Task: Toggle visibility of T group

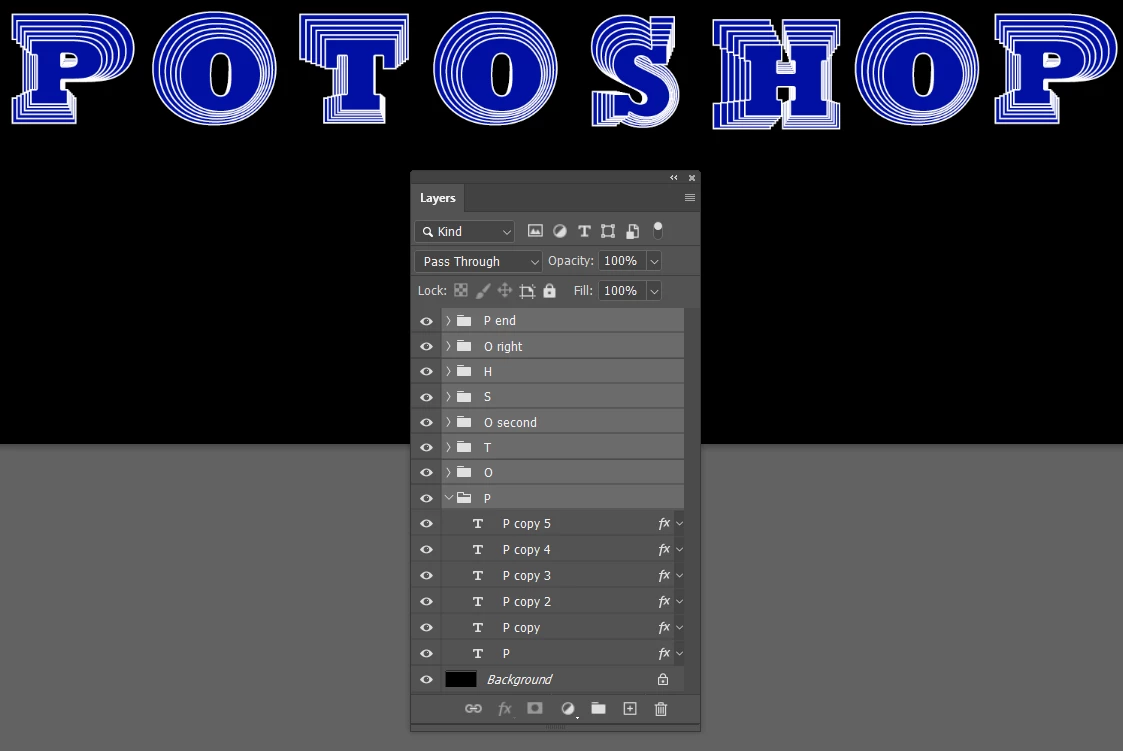Action: click(x=426, y=447)
